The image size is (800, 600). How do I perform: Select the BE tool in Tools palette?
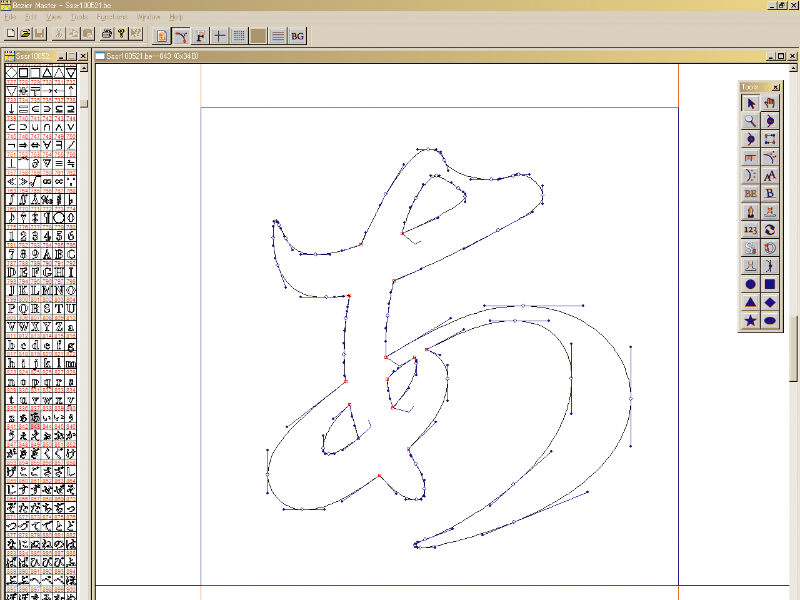[x=750, y=193]
